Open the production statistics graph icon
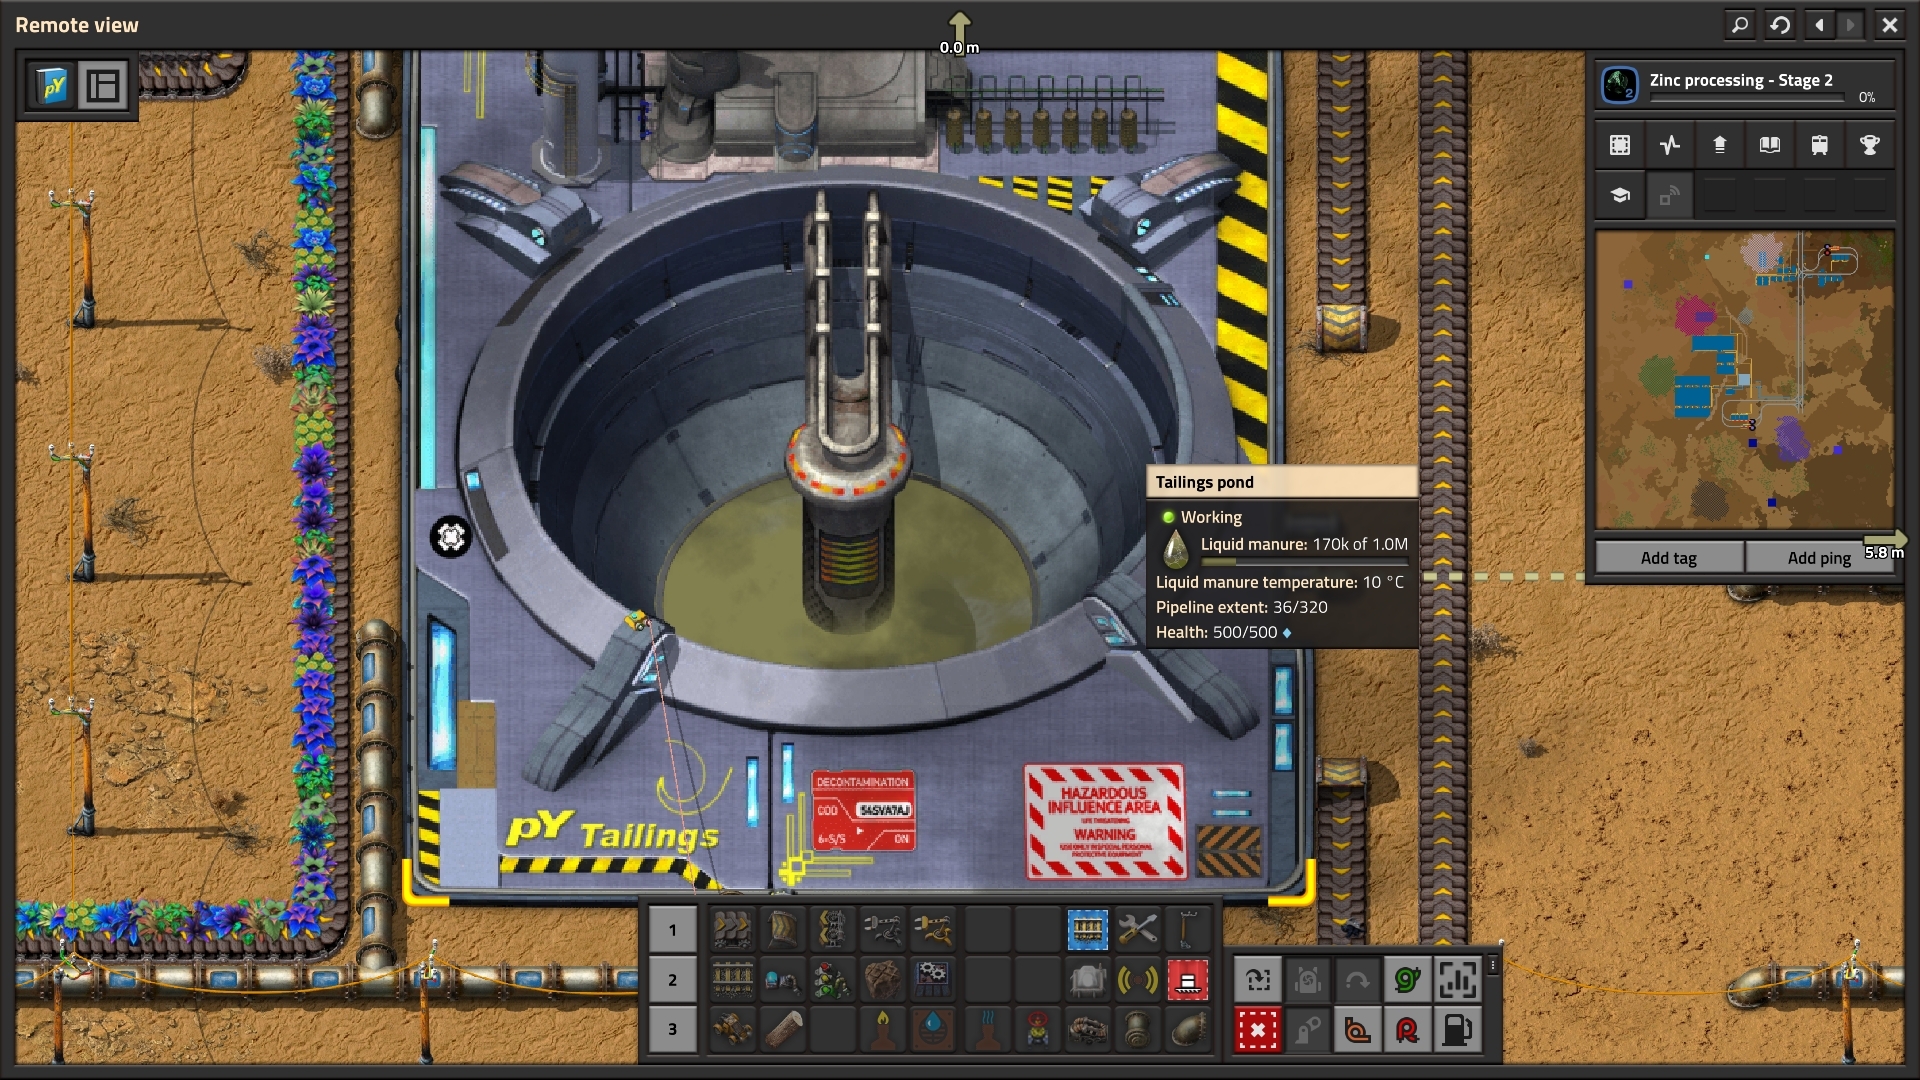The image size is (1920, 1080). coord(1669,145)
